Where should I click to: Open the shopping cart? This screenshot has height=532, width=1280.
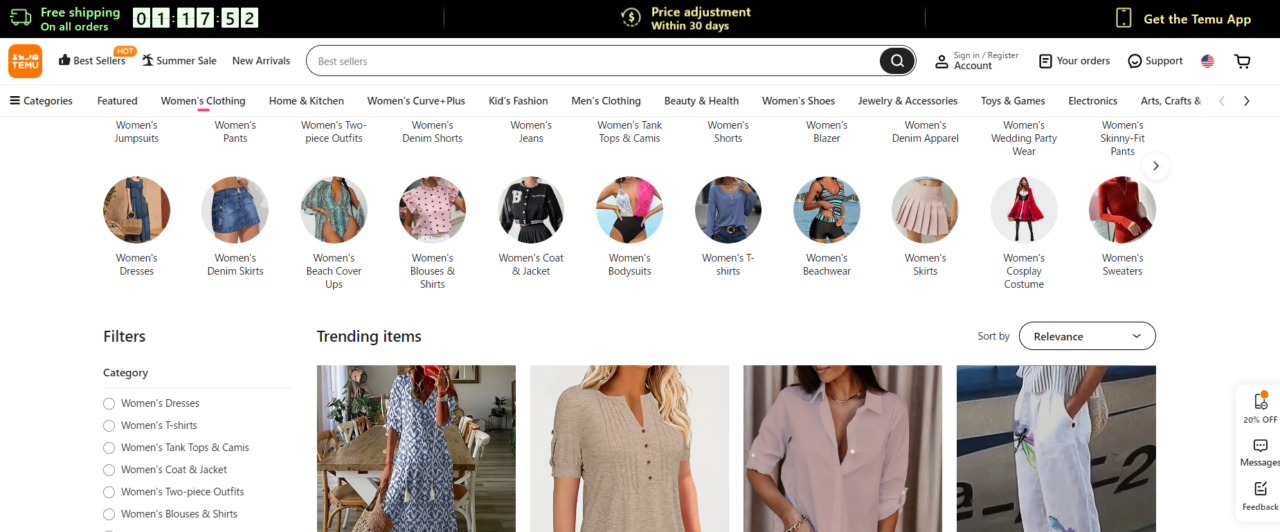click(1242, 61)
